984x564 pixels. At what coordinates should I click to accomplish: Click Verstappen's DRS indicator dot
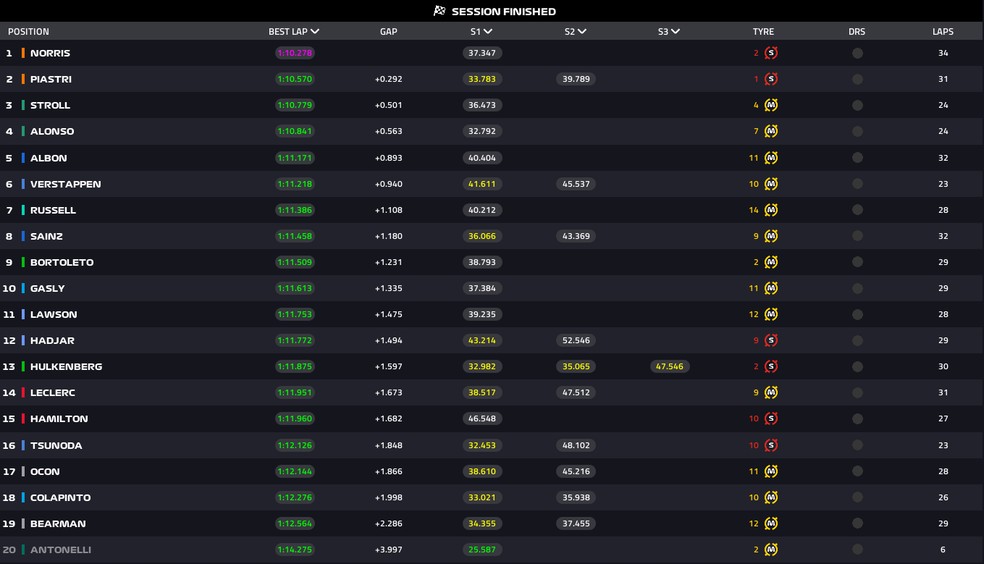(x=857, y=184)
